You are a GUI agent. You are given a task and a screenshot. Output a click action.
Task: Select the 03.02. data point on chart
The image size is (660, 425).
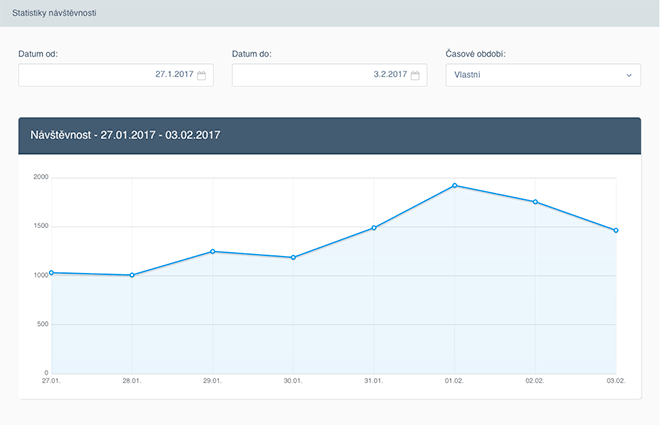tap(616, 231)
